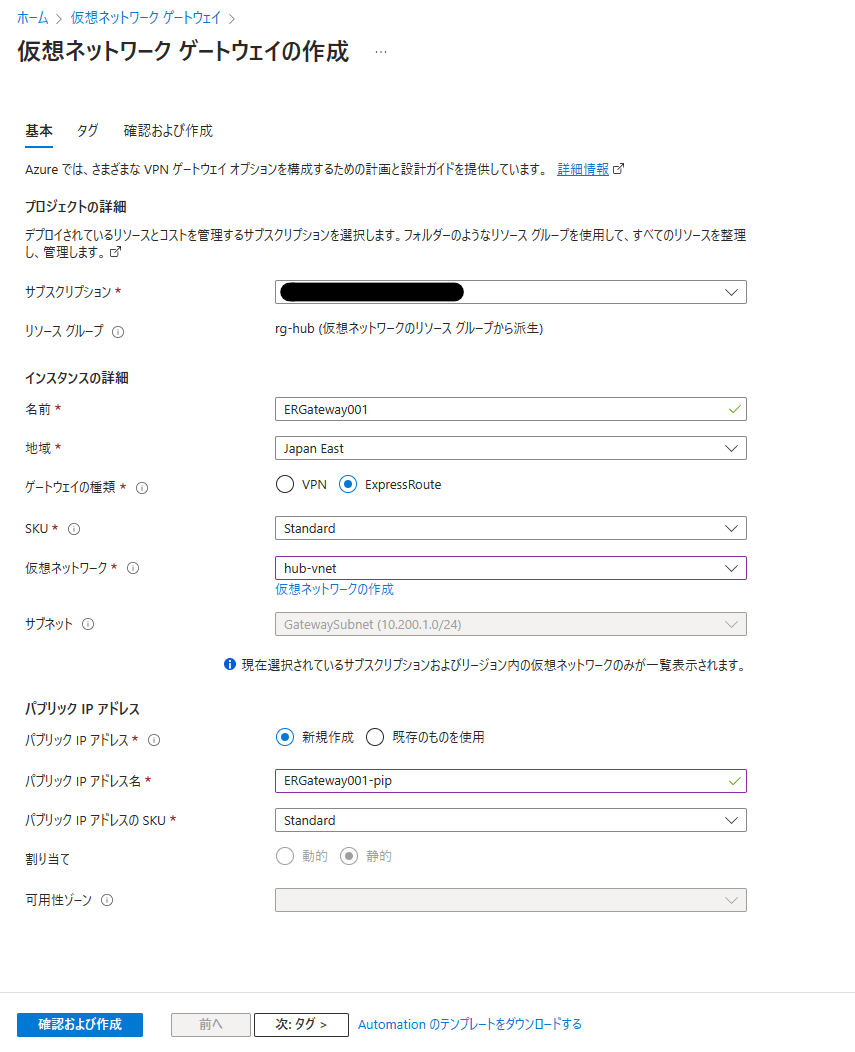
Task: Click 仮想ネットワークの作成 link
Action: pos(334,589)
